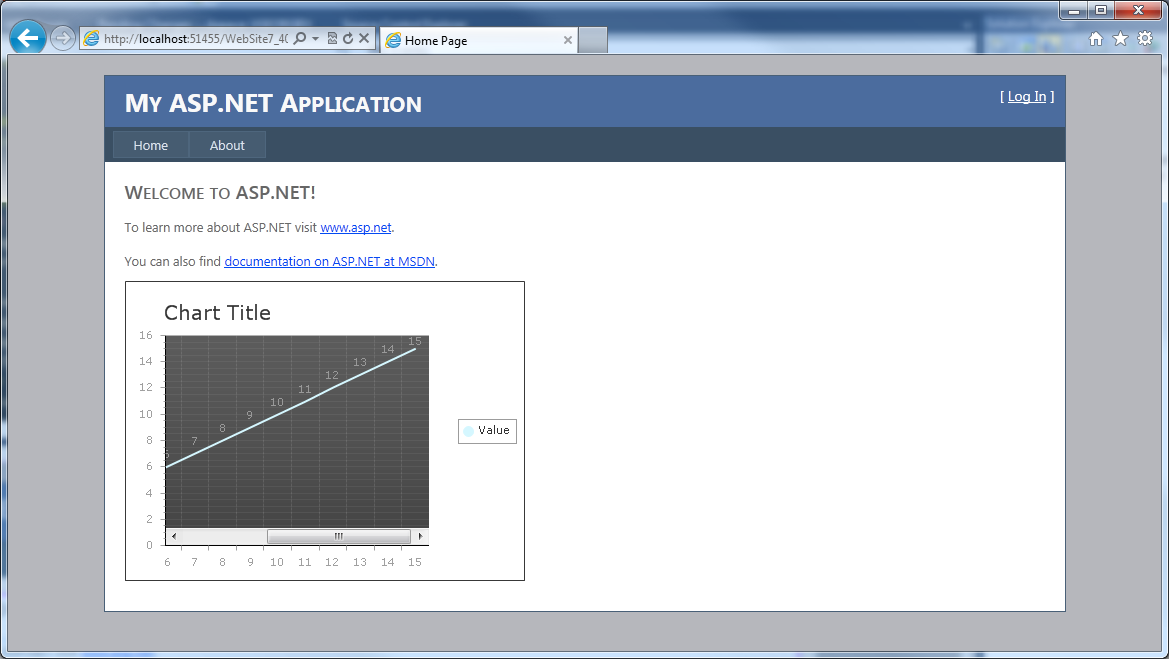Click the browser home icon
Viewport: 1169px width, 659px height.
pyautogui.click(x=1095, y=39)
